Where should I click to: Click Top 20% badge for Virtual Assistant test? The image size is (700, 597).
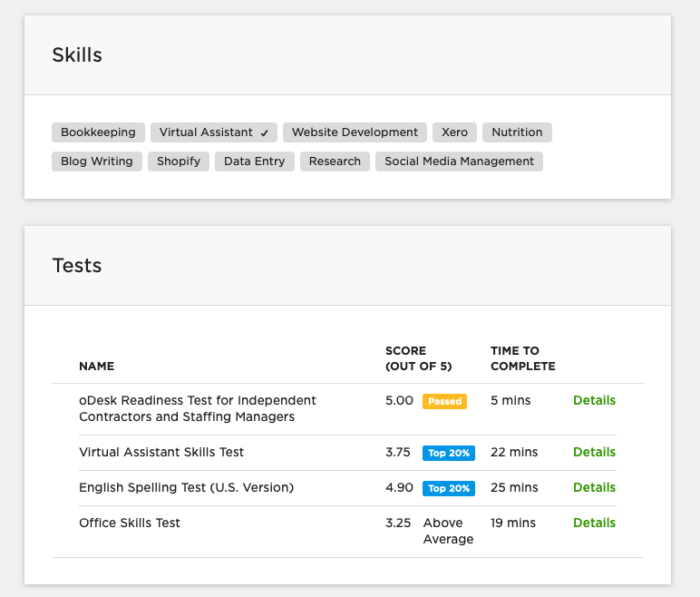point(449,453)
